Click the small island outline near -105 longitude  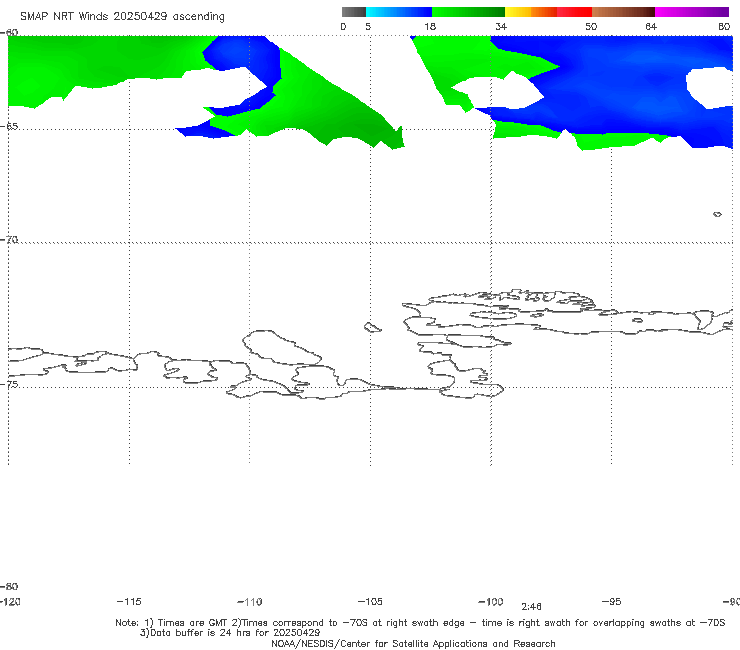tap(372, 327)
